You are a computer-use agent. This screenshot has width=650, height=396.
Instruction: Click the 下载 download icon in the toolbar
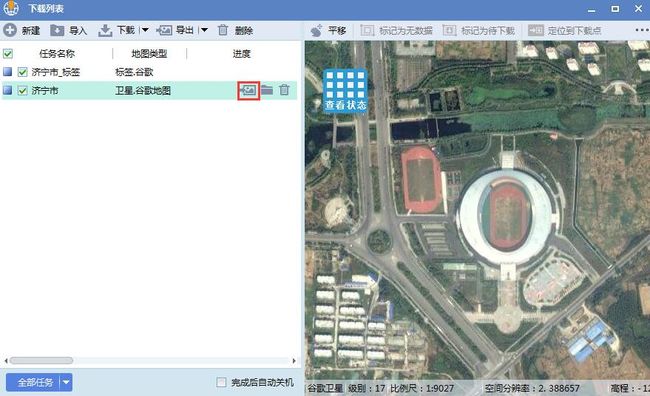click(105, 30)
